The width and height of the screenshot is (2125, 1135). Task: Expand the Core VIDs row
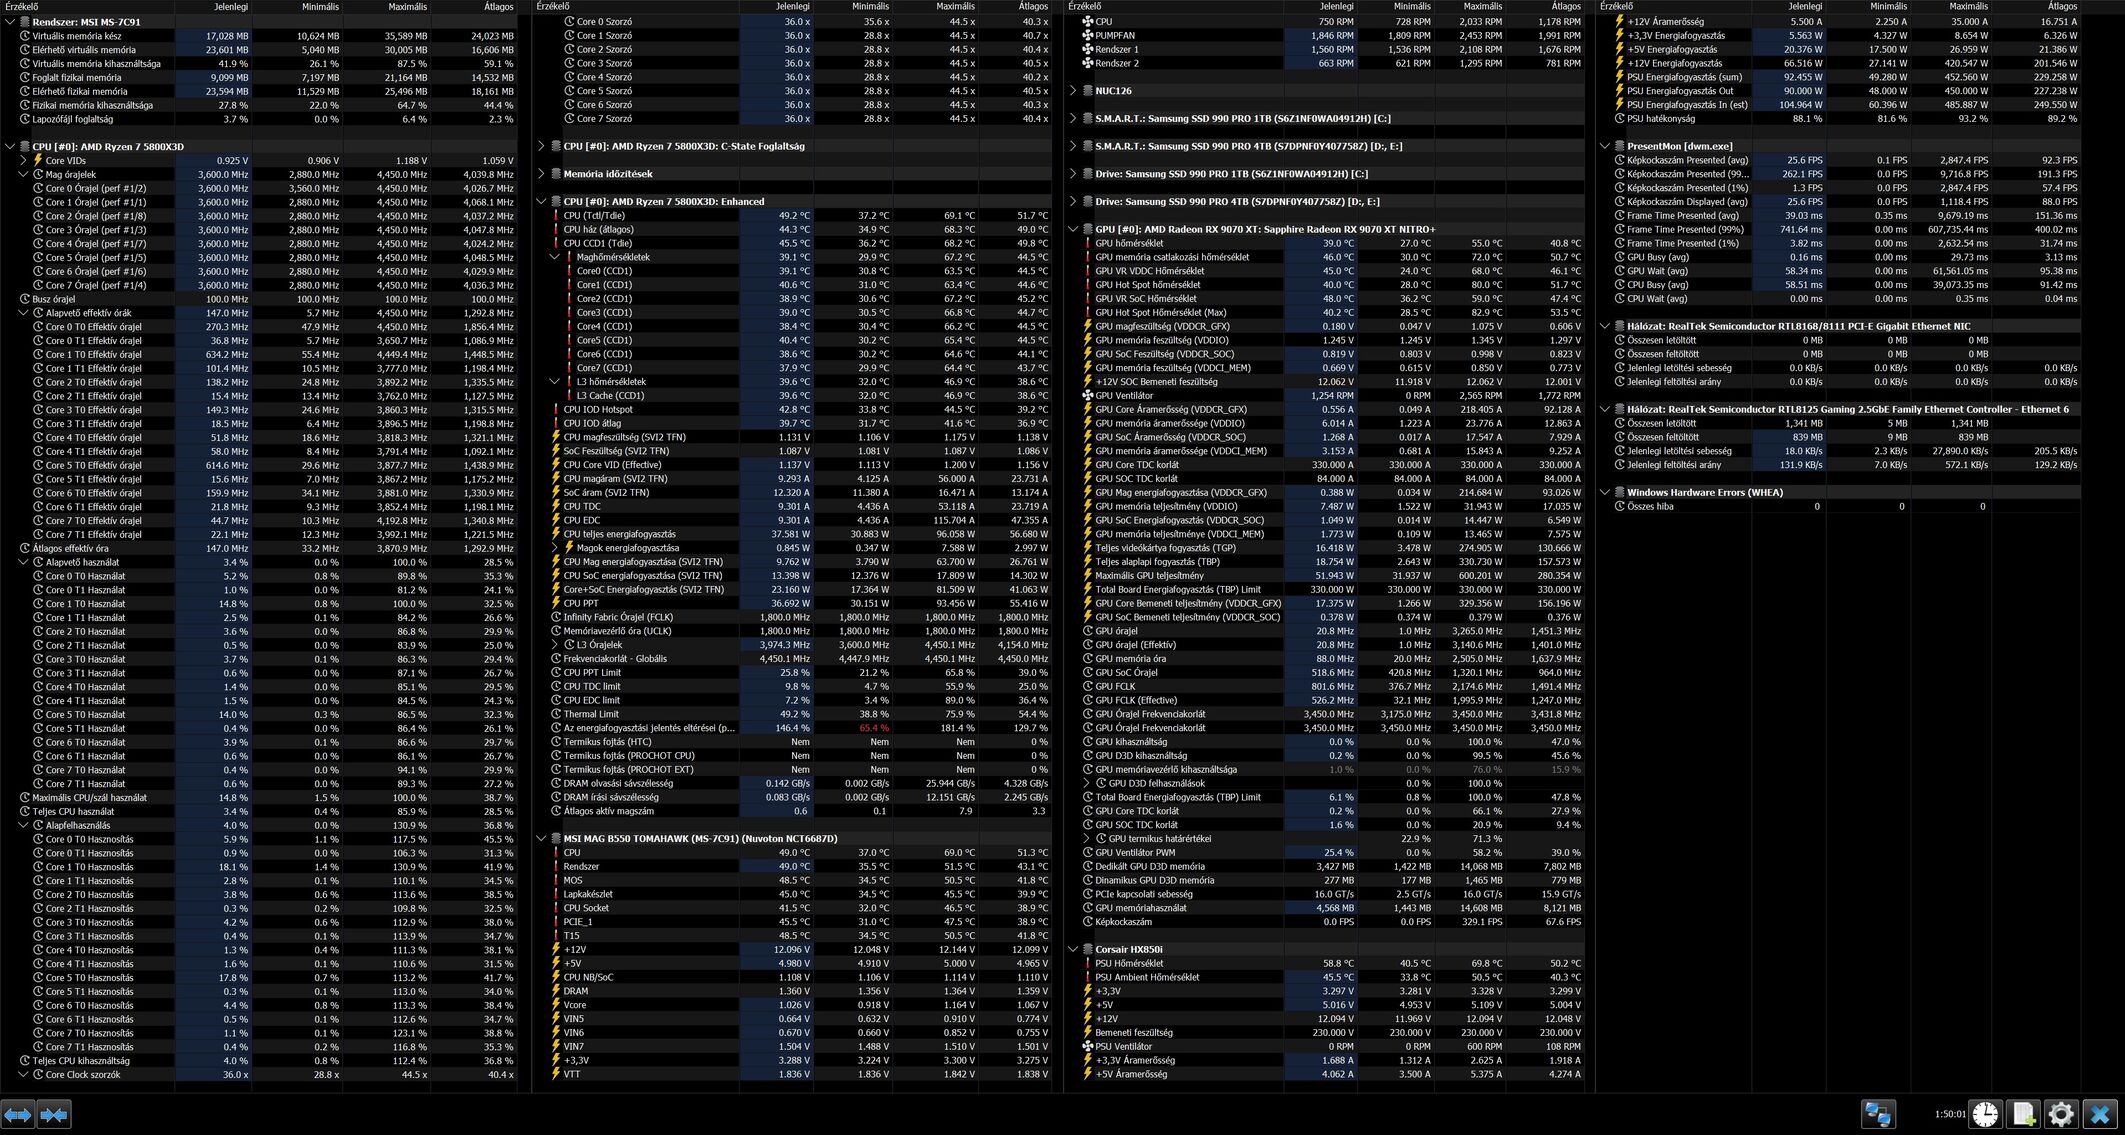pos(23,160)
